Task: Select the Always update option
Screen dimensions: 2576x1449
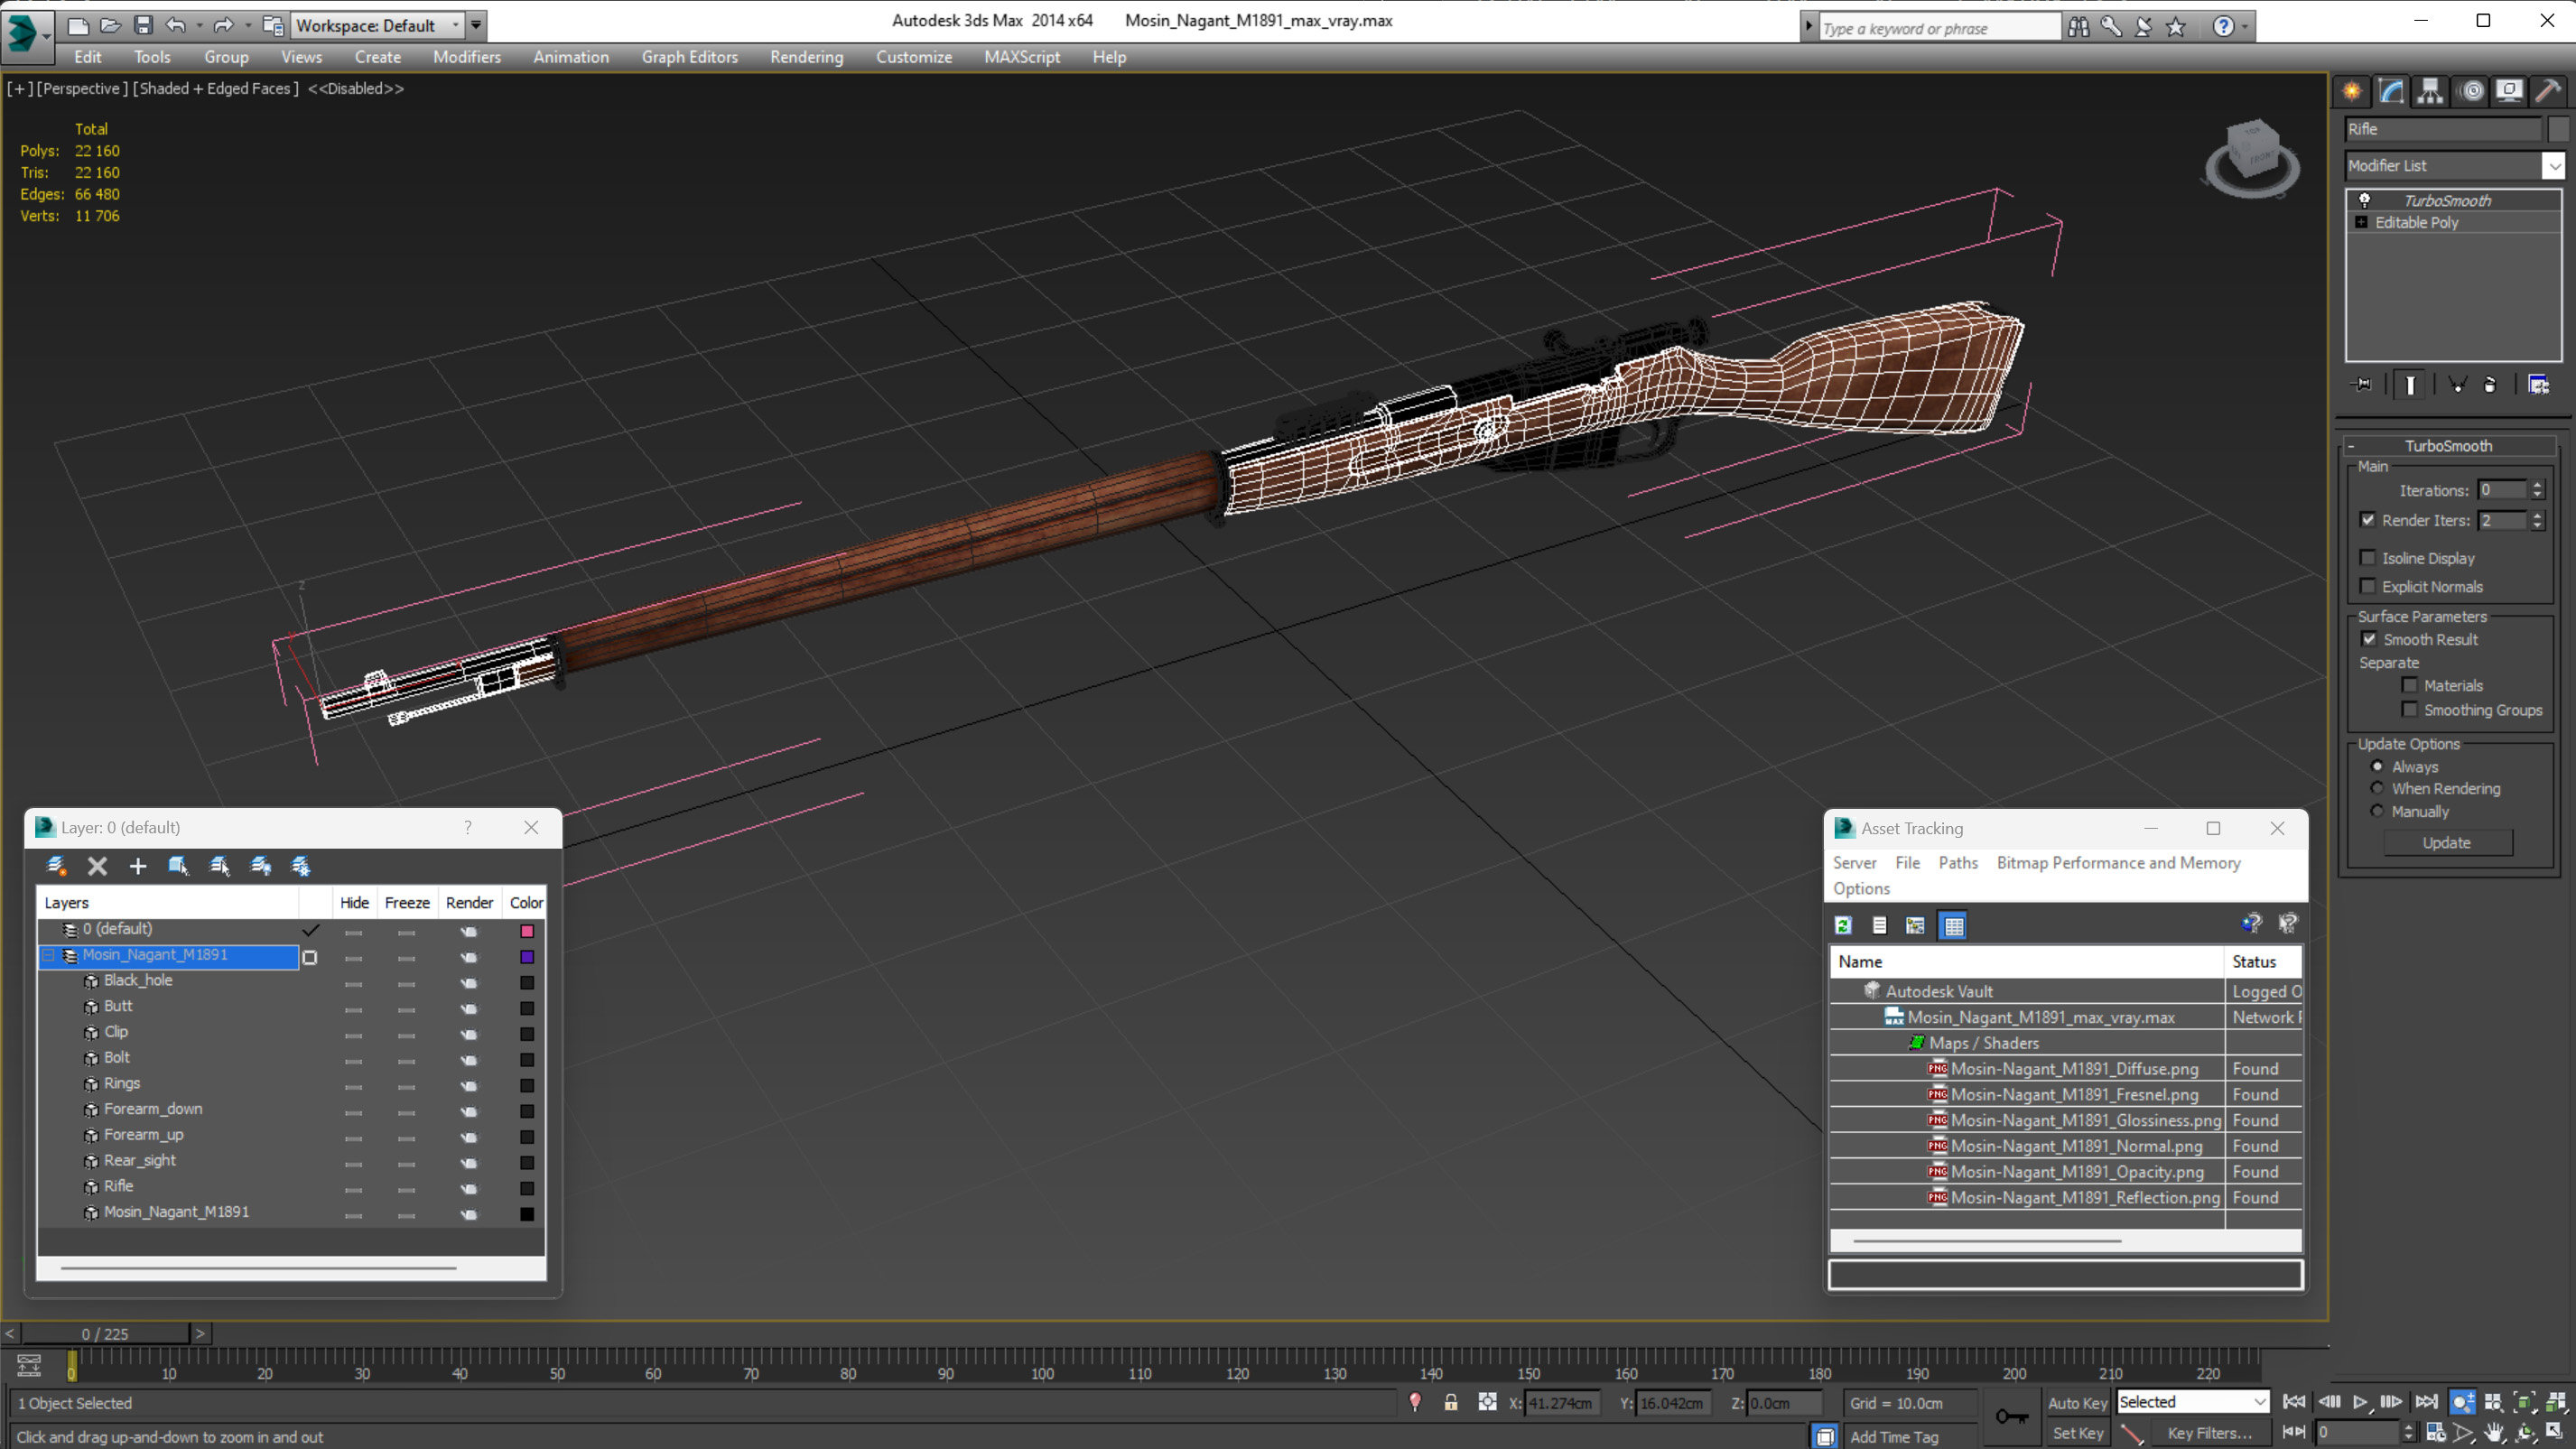Action: coord(2377,766)
